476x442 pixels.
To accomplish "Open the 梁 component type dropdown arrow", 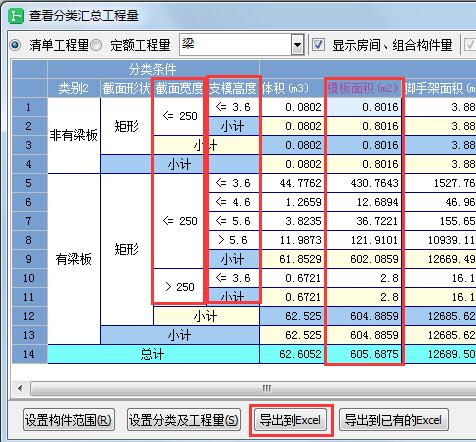I will click(298, 45).
